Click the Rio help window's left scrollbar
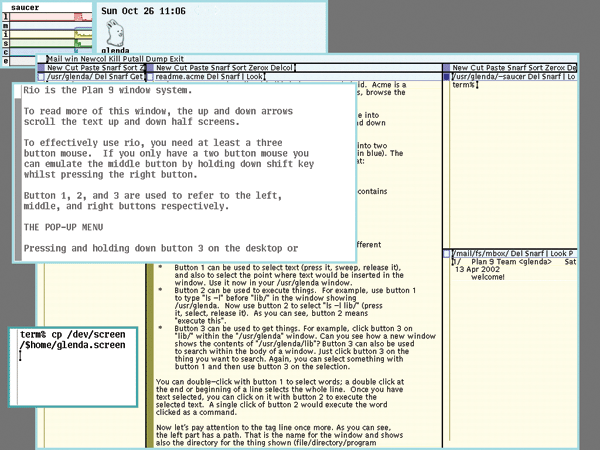Screen dimensions: 600x450 click(x=17, y=172)
